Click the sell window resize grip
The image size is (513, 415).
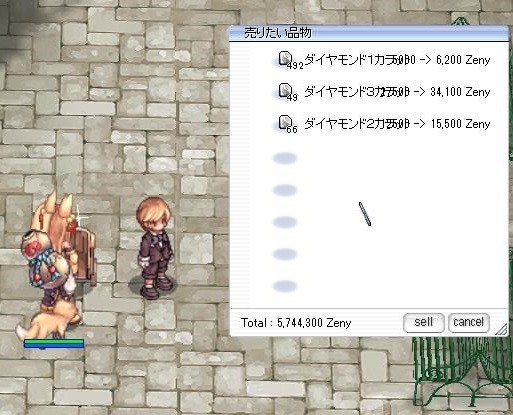pos(501,329)
